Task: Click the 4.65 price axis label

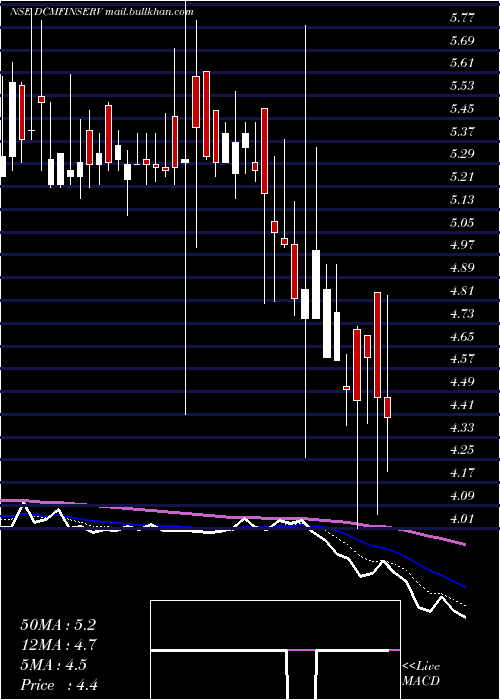Action: [x=462, y=336]
